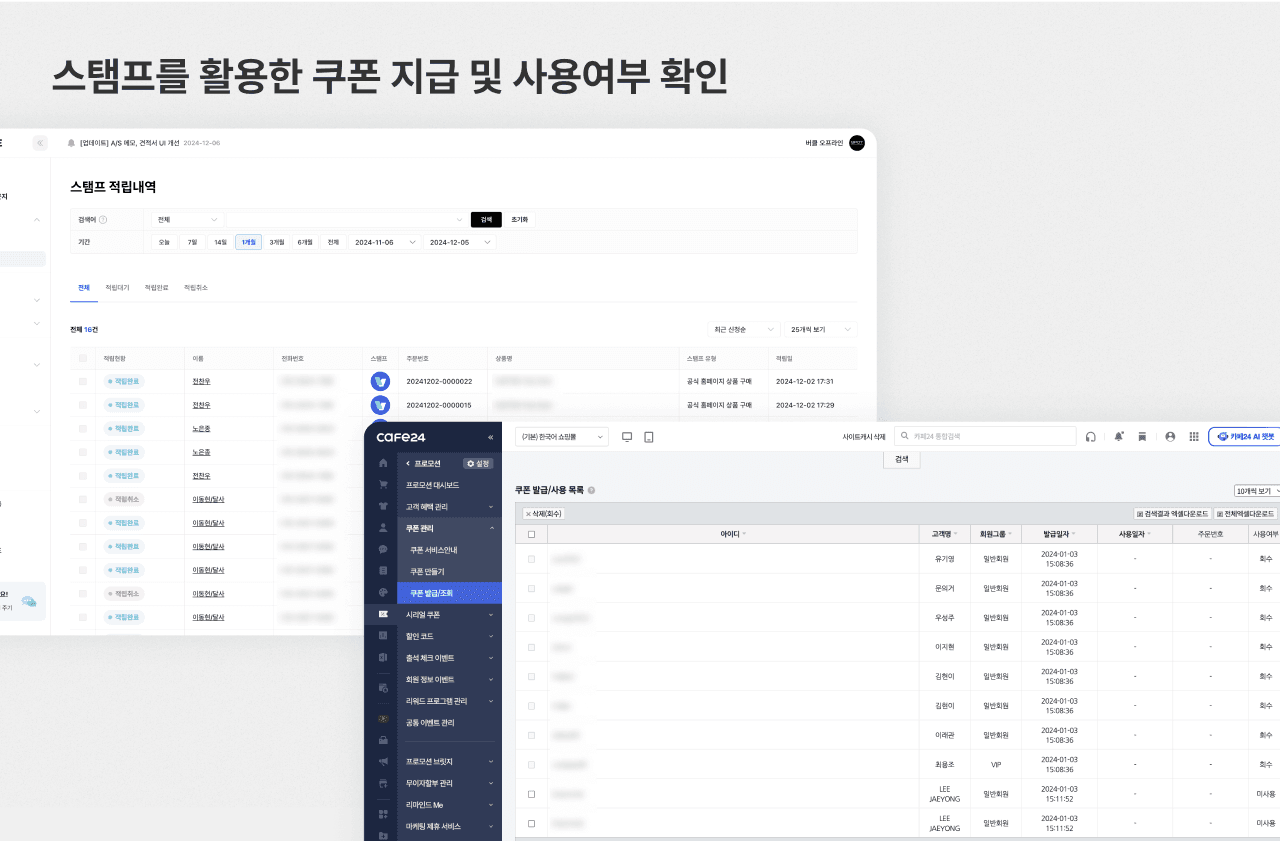Open the 25개씩 보기 dropdown
This screenshot has height=841, width=1280.
(x=820, y=329)
